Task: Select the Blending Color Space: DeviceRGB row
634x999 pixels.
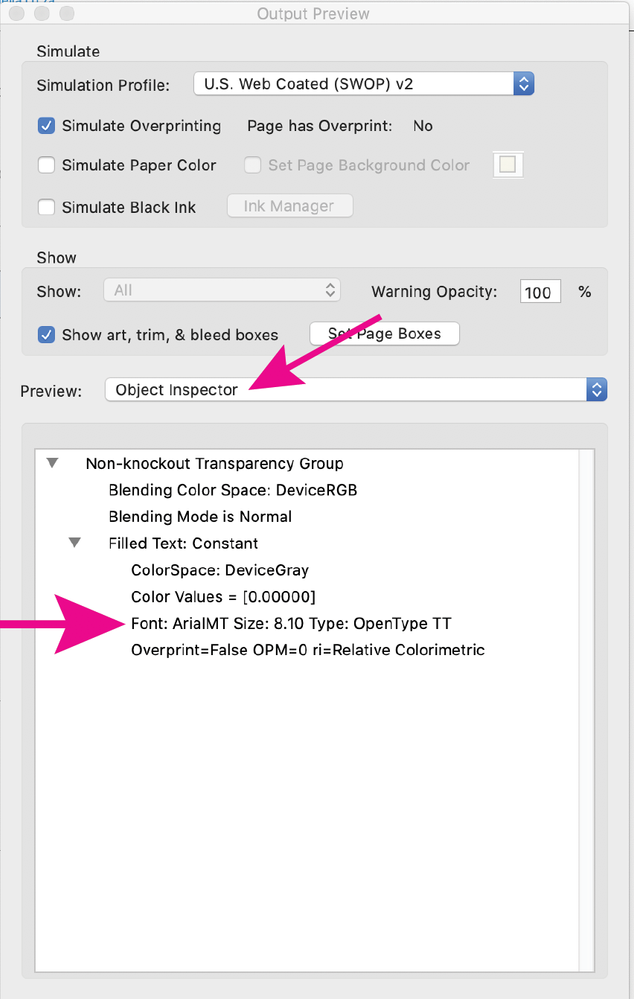Action: pyautogui.click(x=232, y=490)
